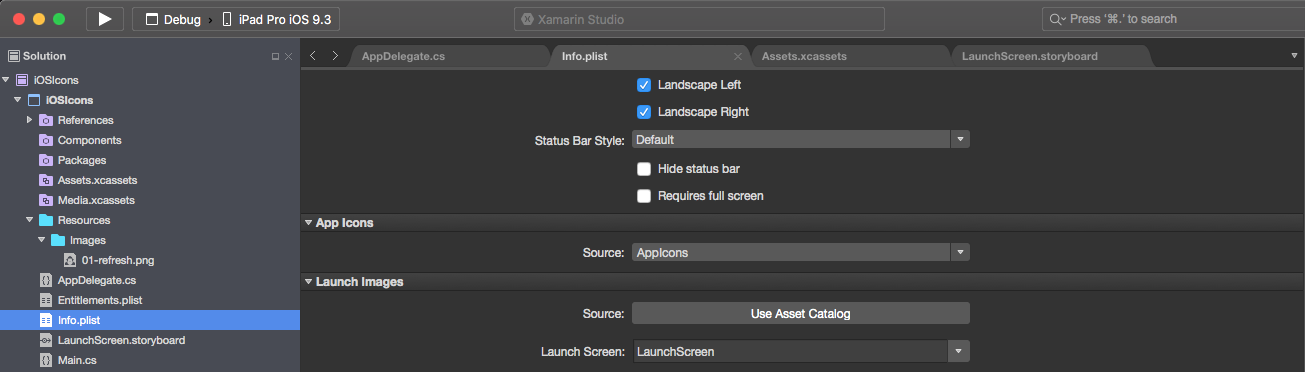Select Entitlements.plist in the solution tree
1305x372 pixels.
coord(101,300)
